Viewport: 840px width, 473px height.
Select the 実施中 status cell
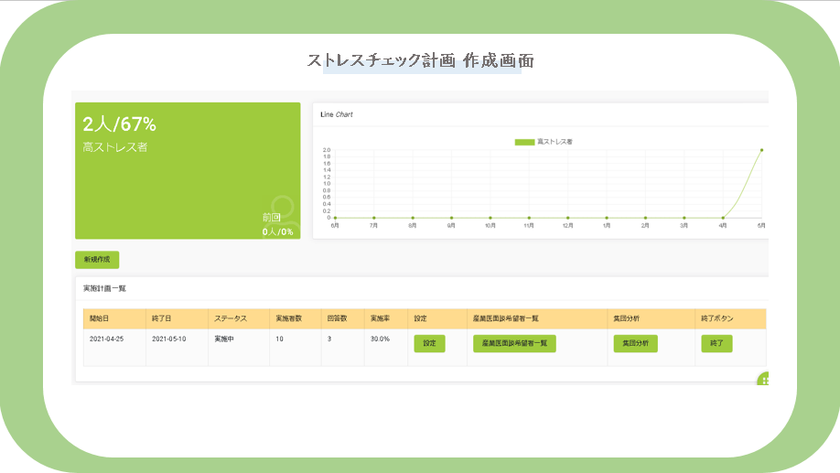coord(225,339)
